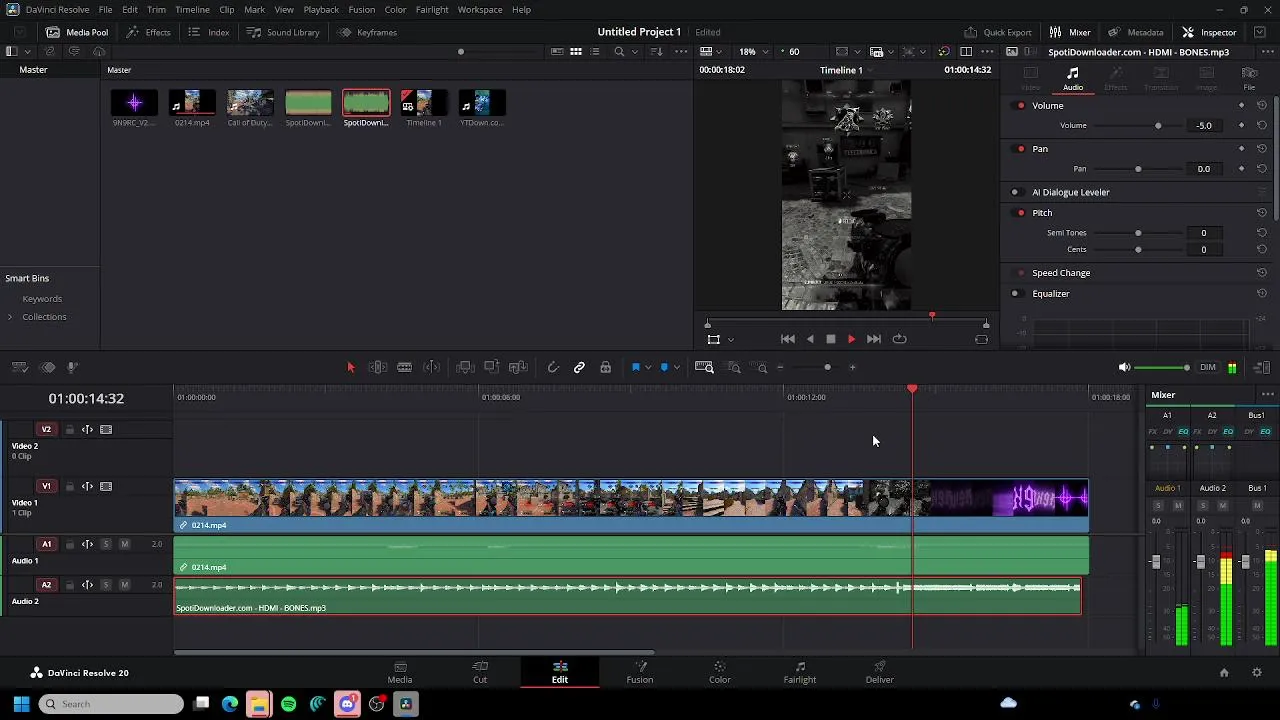
Task: Click the Volume value field -5.0
Action: pyautogui.click(x=1204, y=126)
